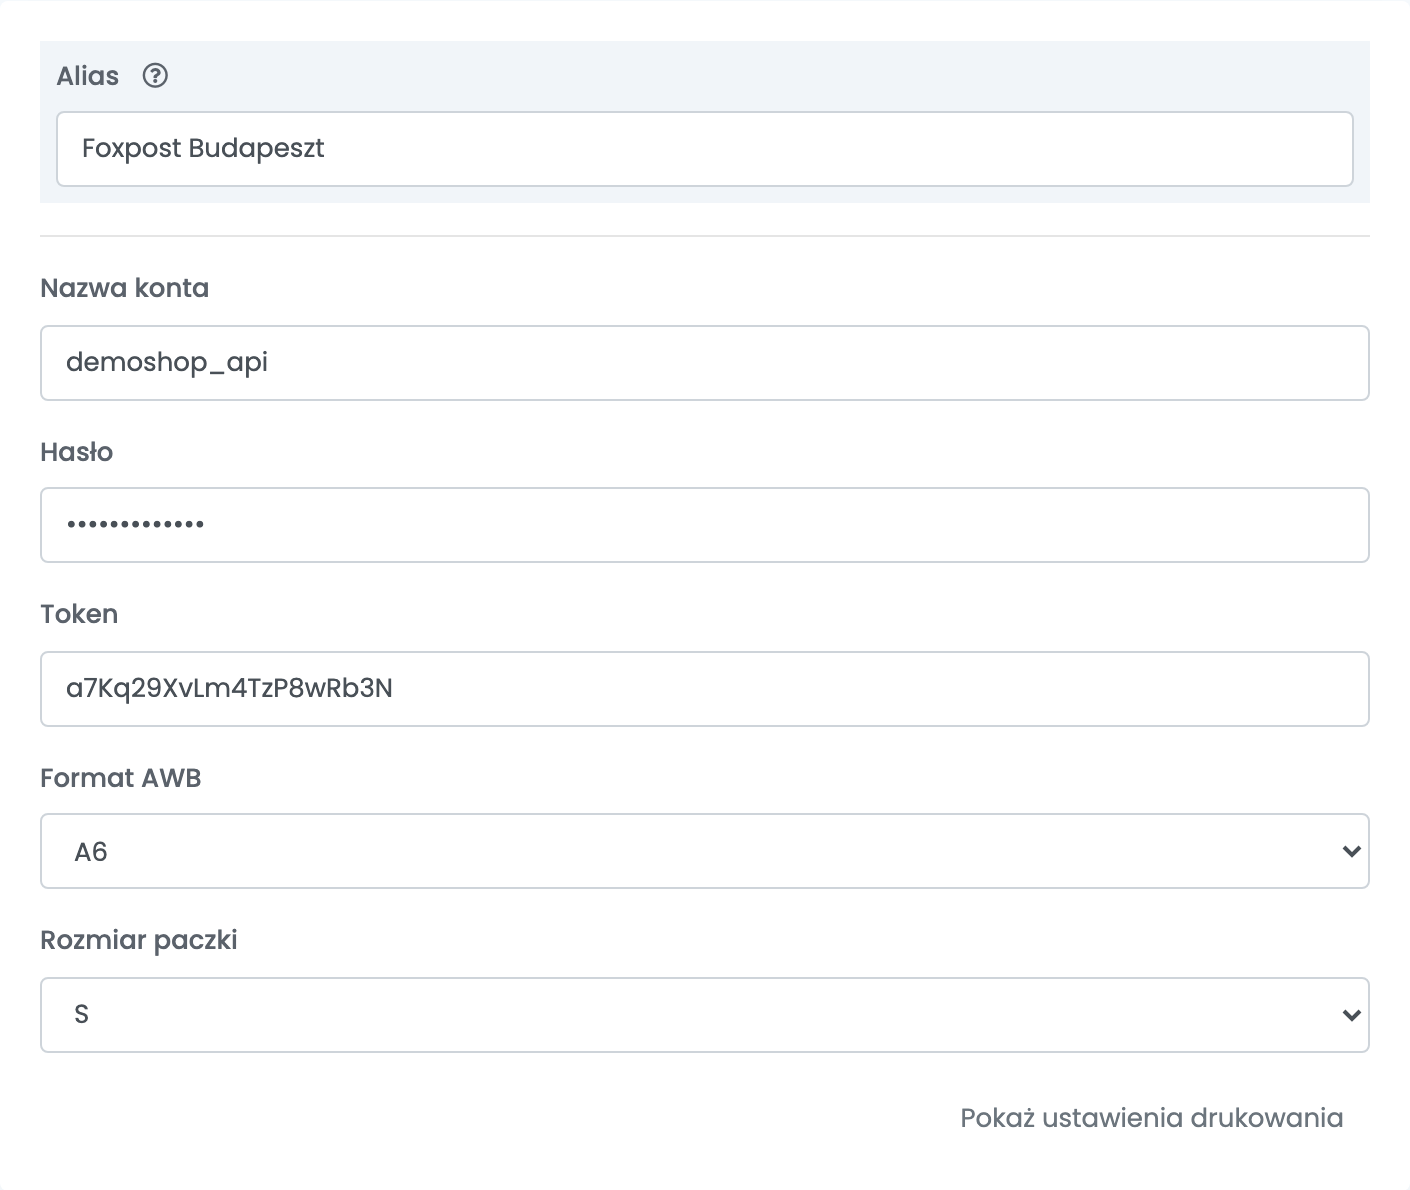Click the Format AWB label

click(121, 778)
